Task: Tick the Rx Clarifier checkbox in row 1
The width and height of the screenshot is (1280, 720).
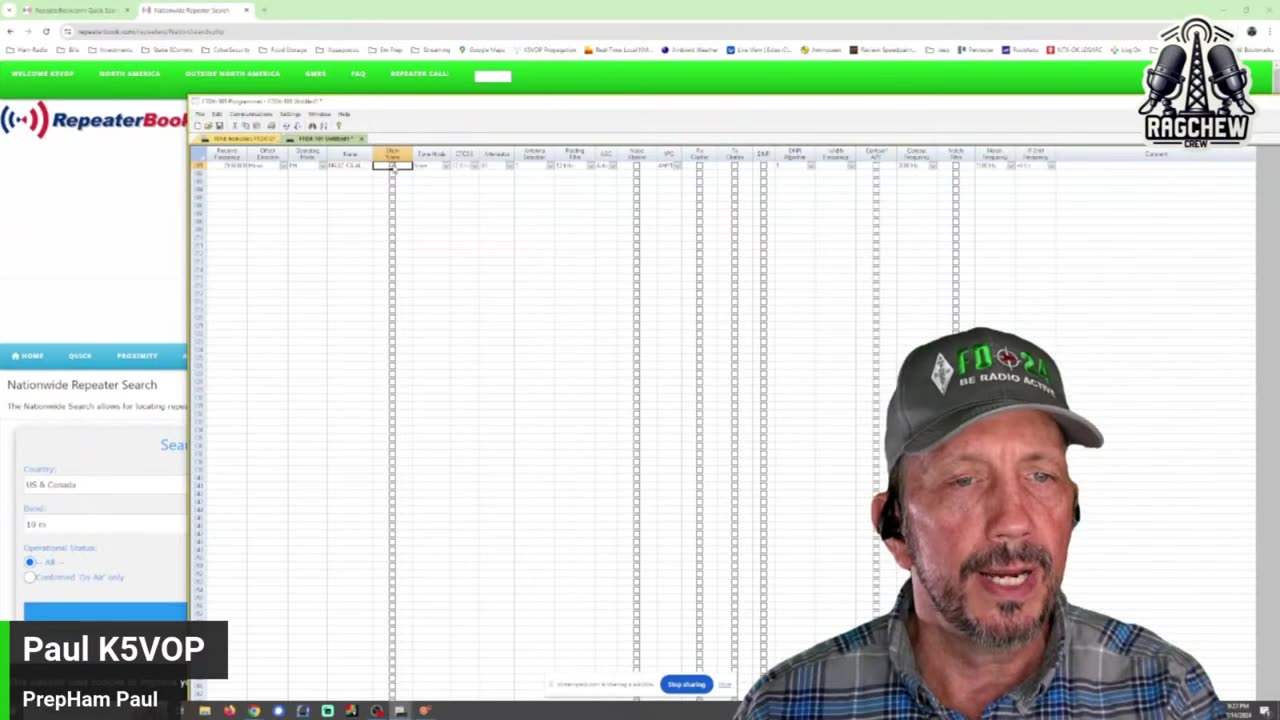Action: [699, 165]
